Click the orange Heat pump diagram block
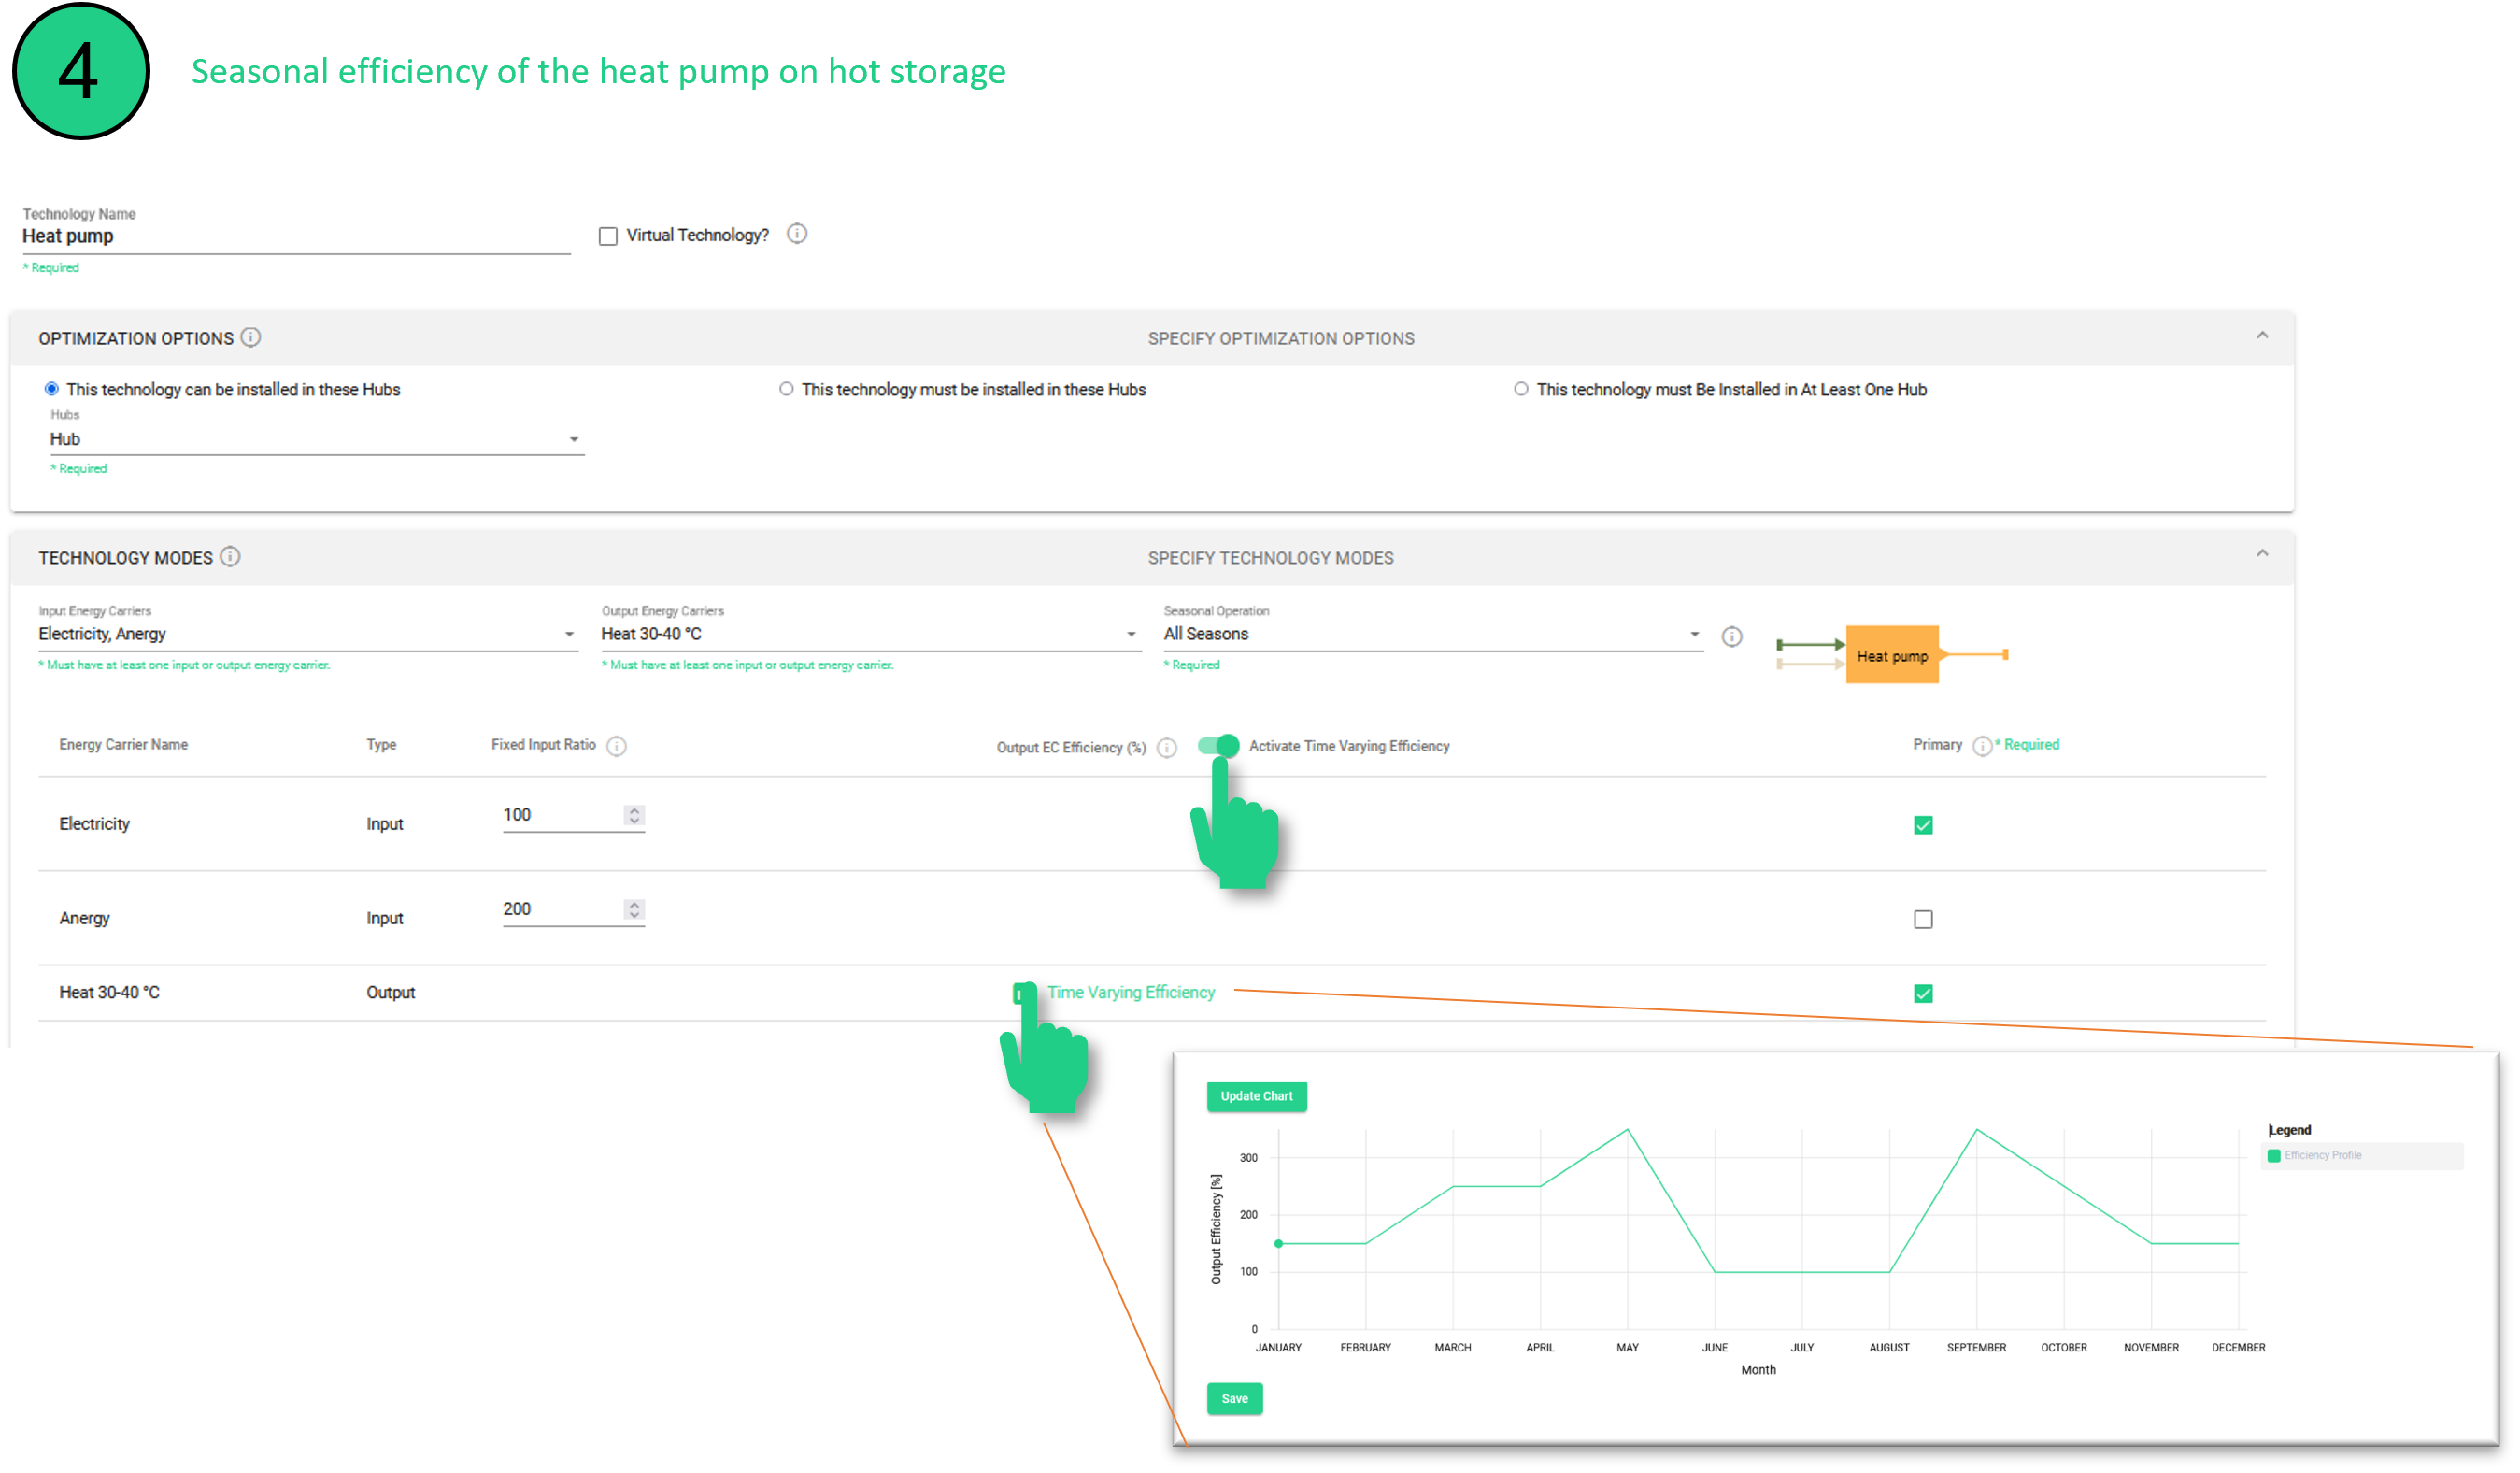Viewport: 2520px width, 1473px height. (1891, 656)
